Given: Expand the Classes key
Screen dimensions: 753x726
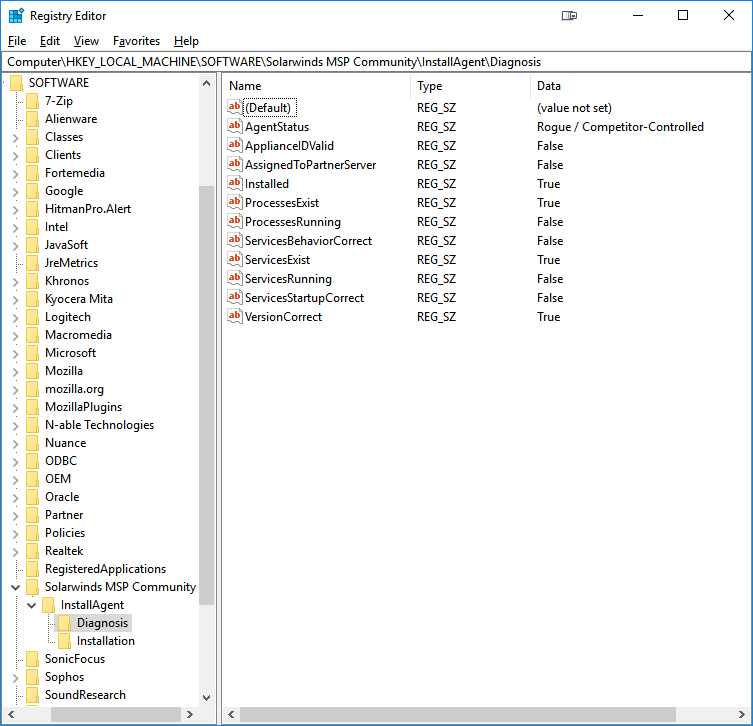Looking at the screenshot, I should pos(15,138).
